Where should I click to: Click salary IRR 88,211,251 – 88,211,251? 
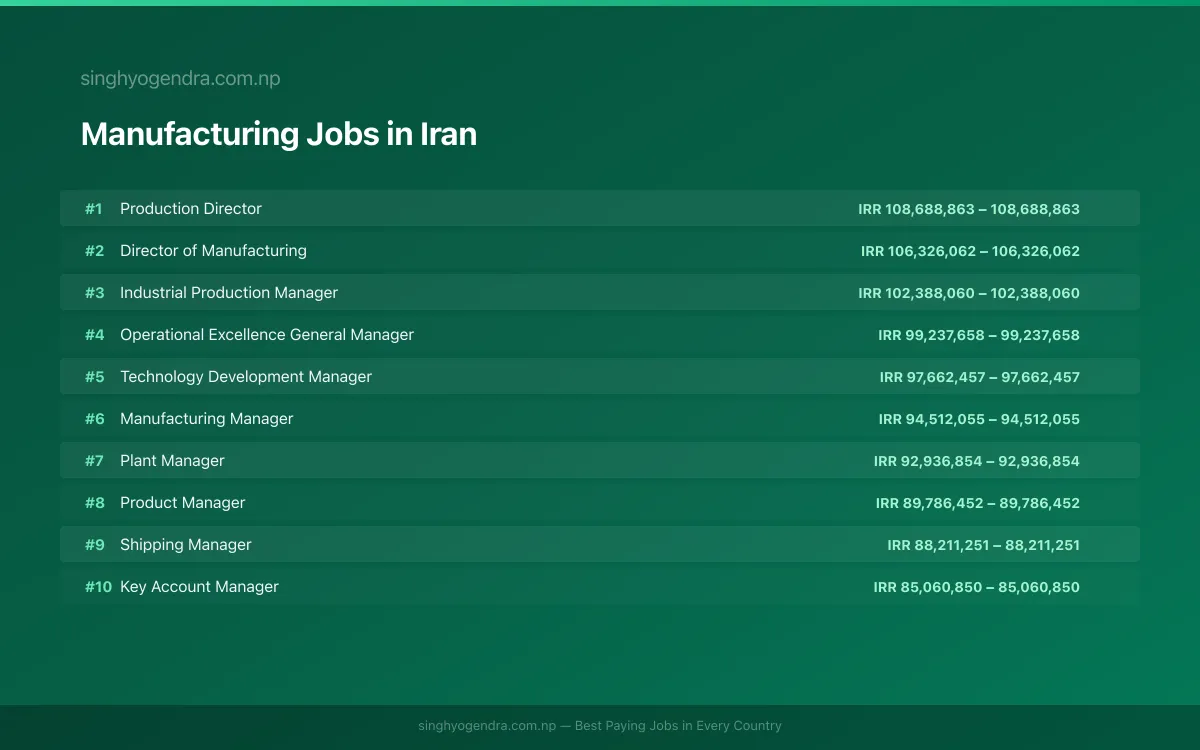click(x=984, y=545)
